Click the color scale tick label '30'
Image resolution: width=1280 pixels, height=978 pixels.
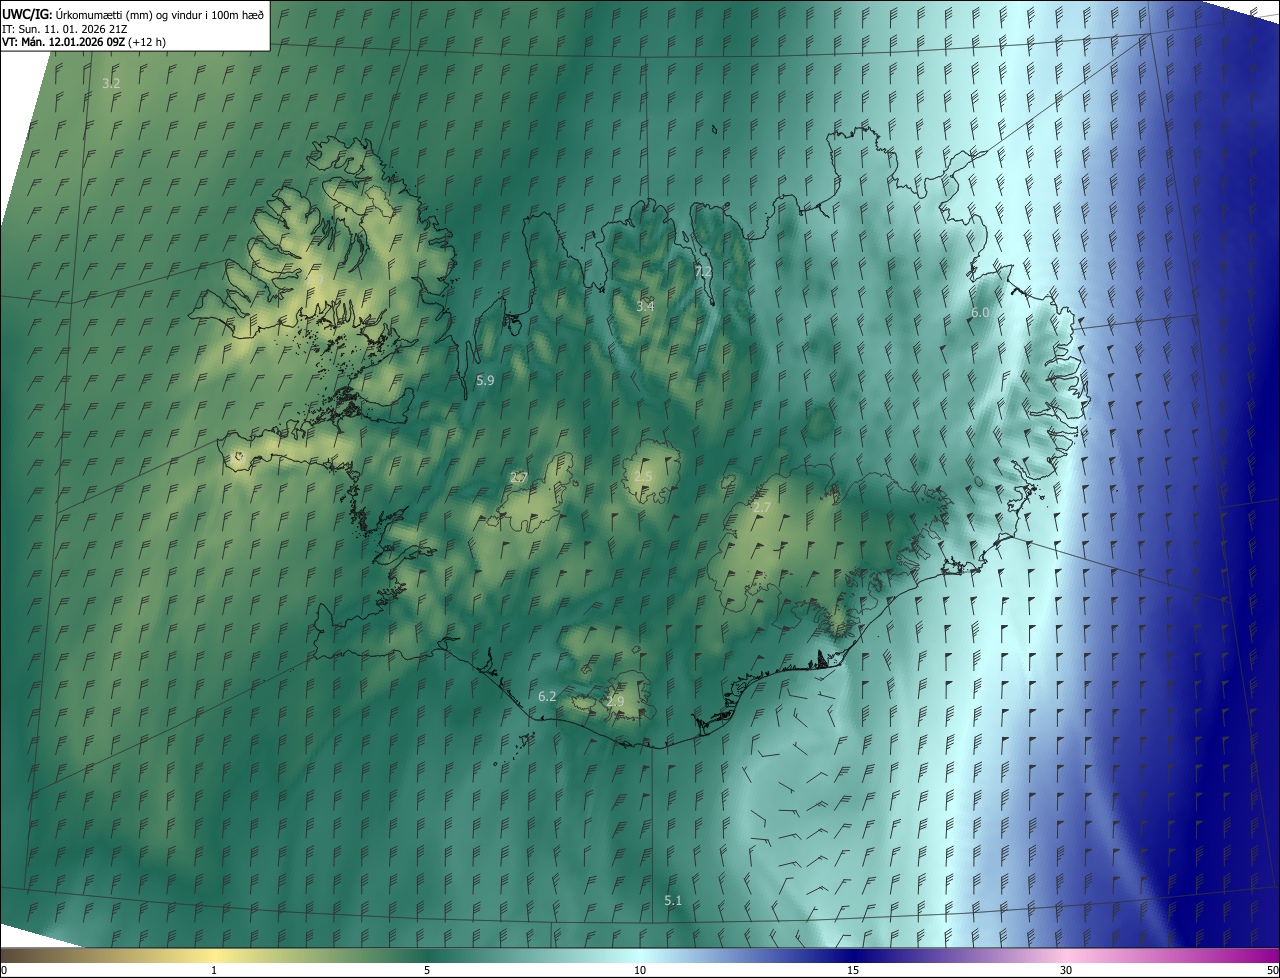coord(1066,971)
